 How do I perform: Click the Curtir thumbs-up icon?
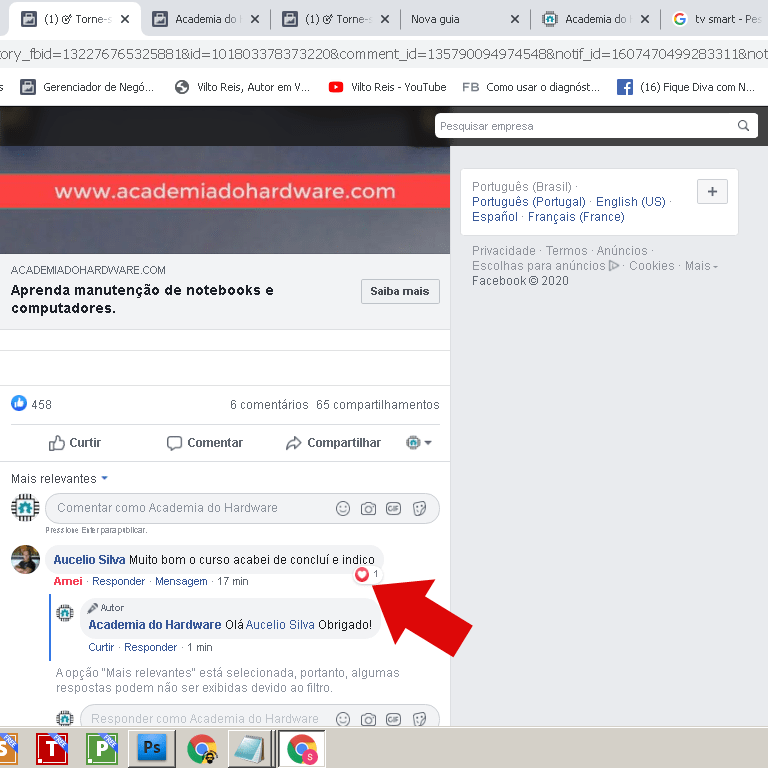[x=57, y=443]
